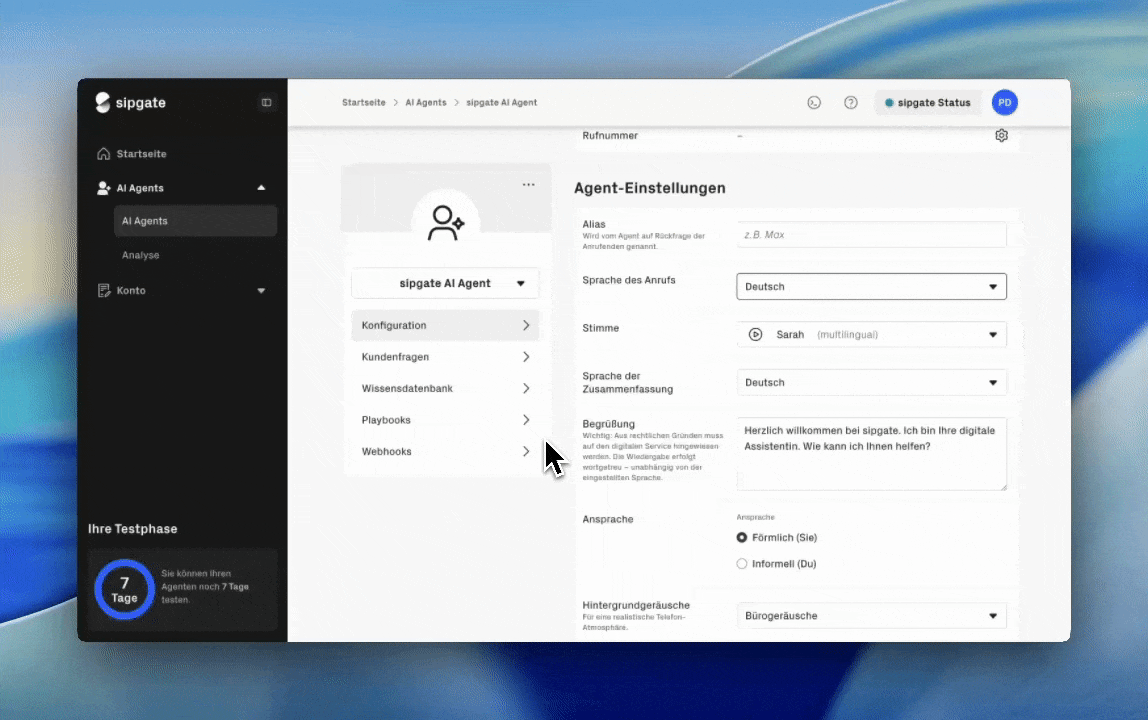
Task: Open the three-dot menu on agent card
Action: (528, 185)
